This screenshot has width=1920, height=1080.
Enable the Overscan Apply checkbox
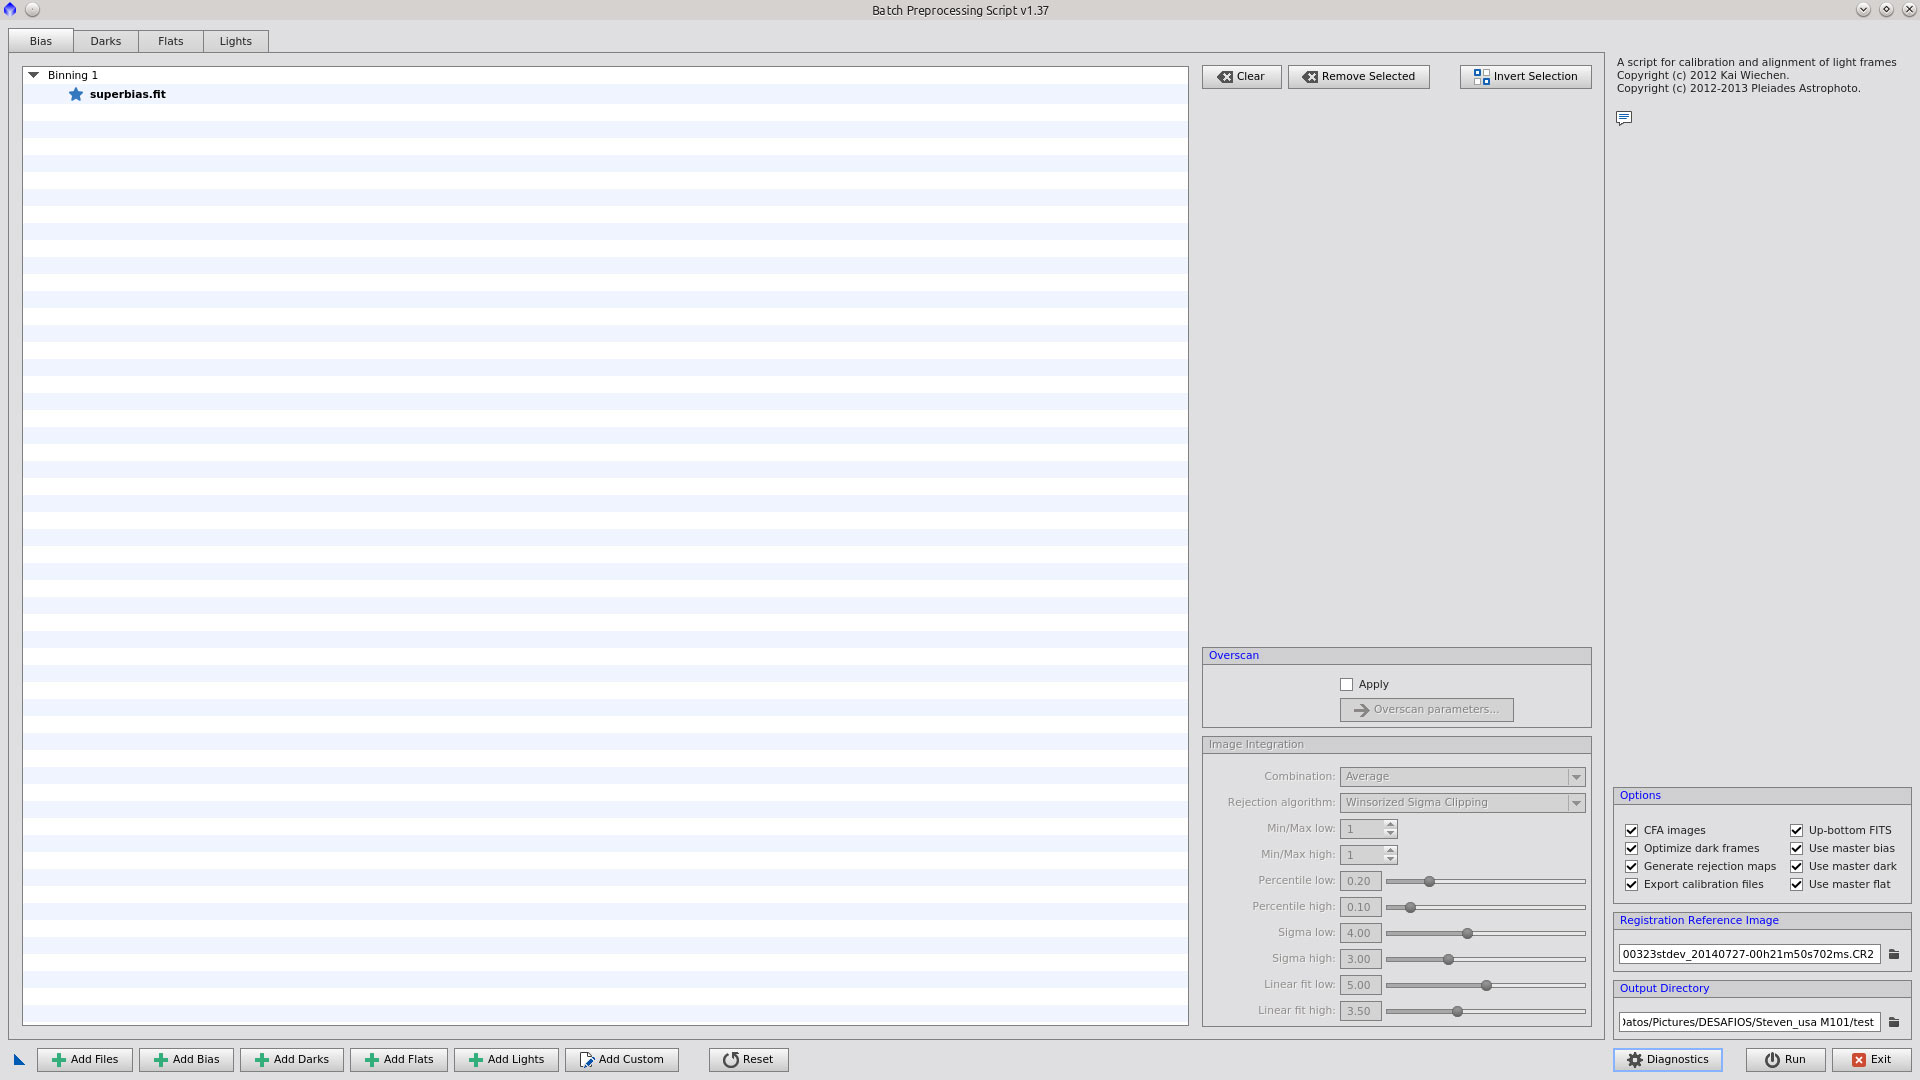pos(1346,685)
